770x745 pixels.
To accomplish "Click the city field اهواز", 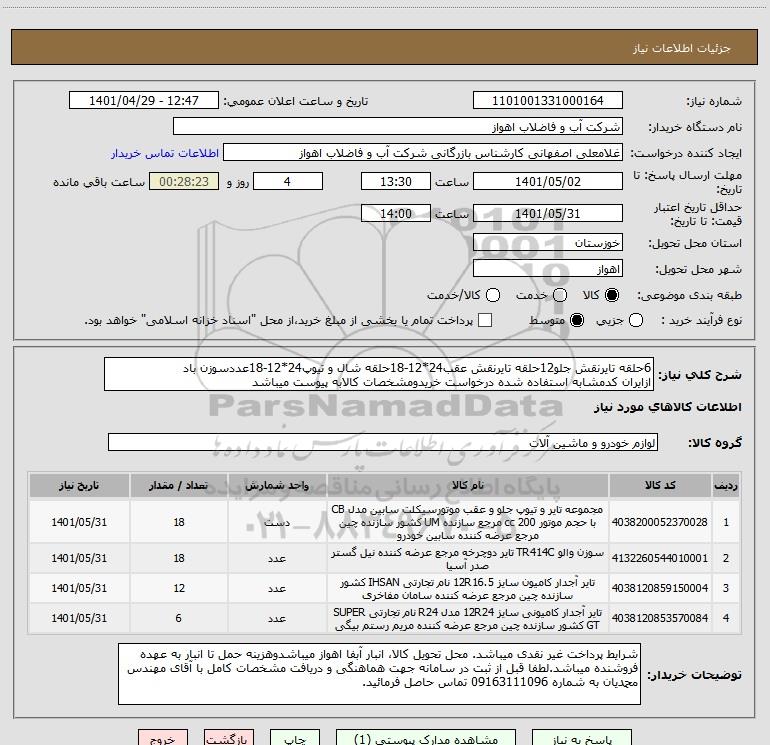I will [x=548, y=269].
